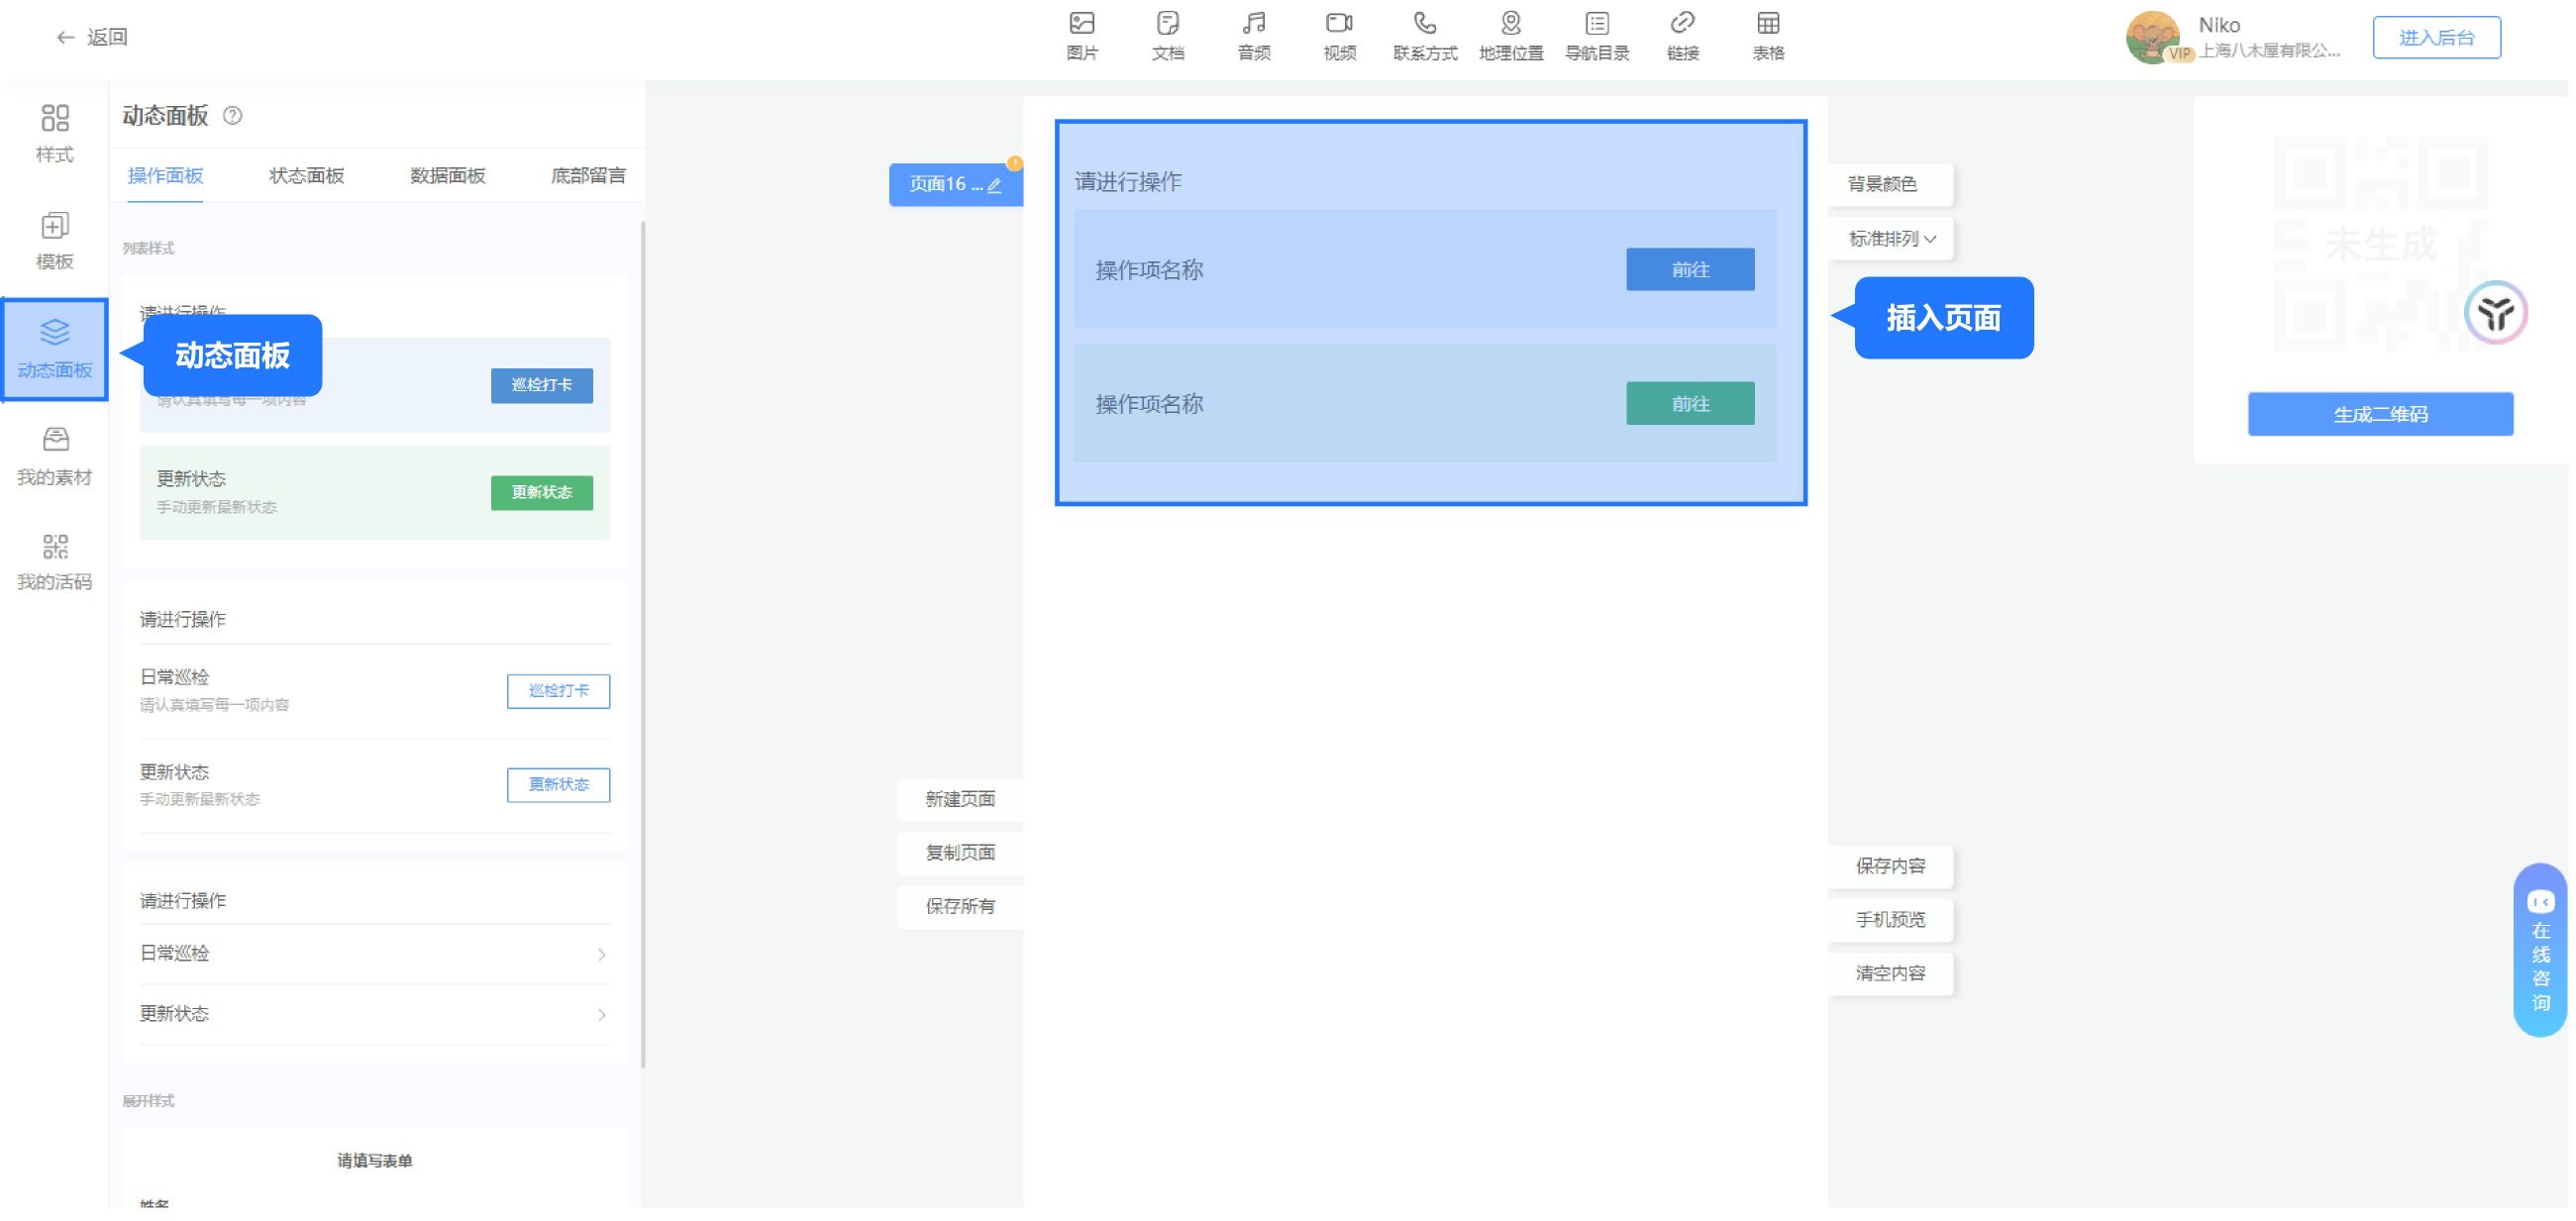Add a map with 地理位置 icon

tap(1511, 36)
